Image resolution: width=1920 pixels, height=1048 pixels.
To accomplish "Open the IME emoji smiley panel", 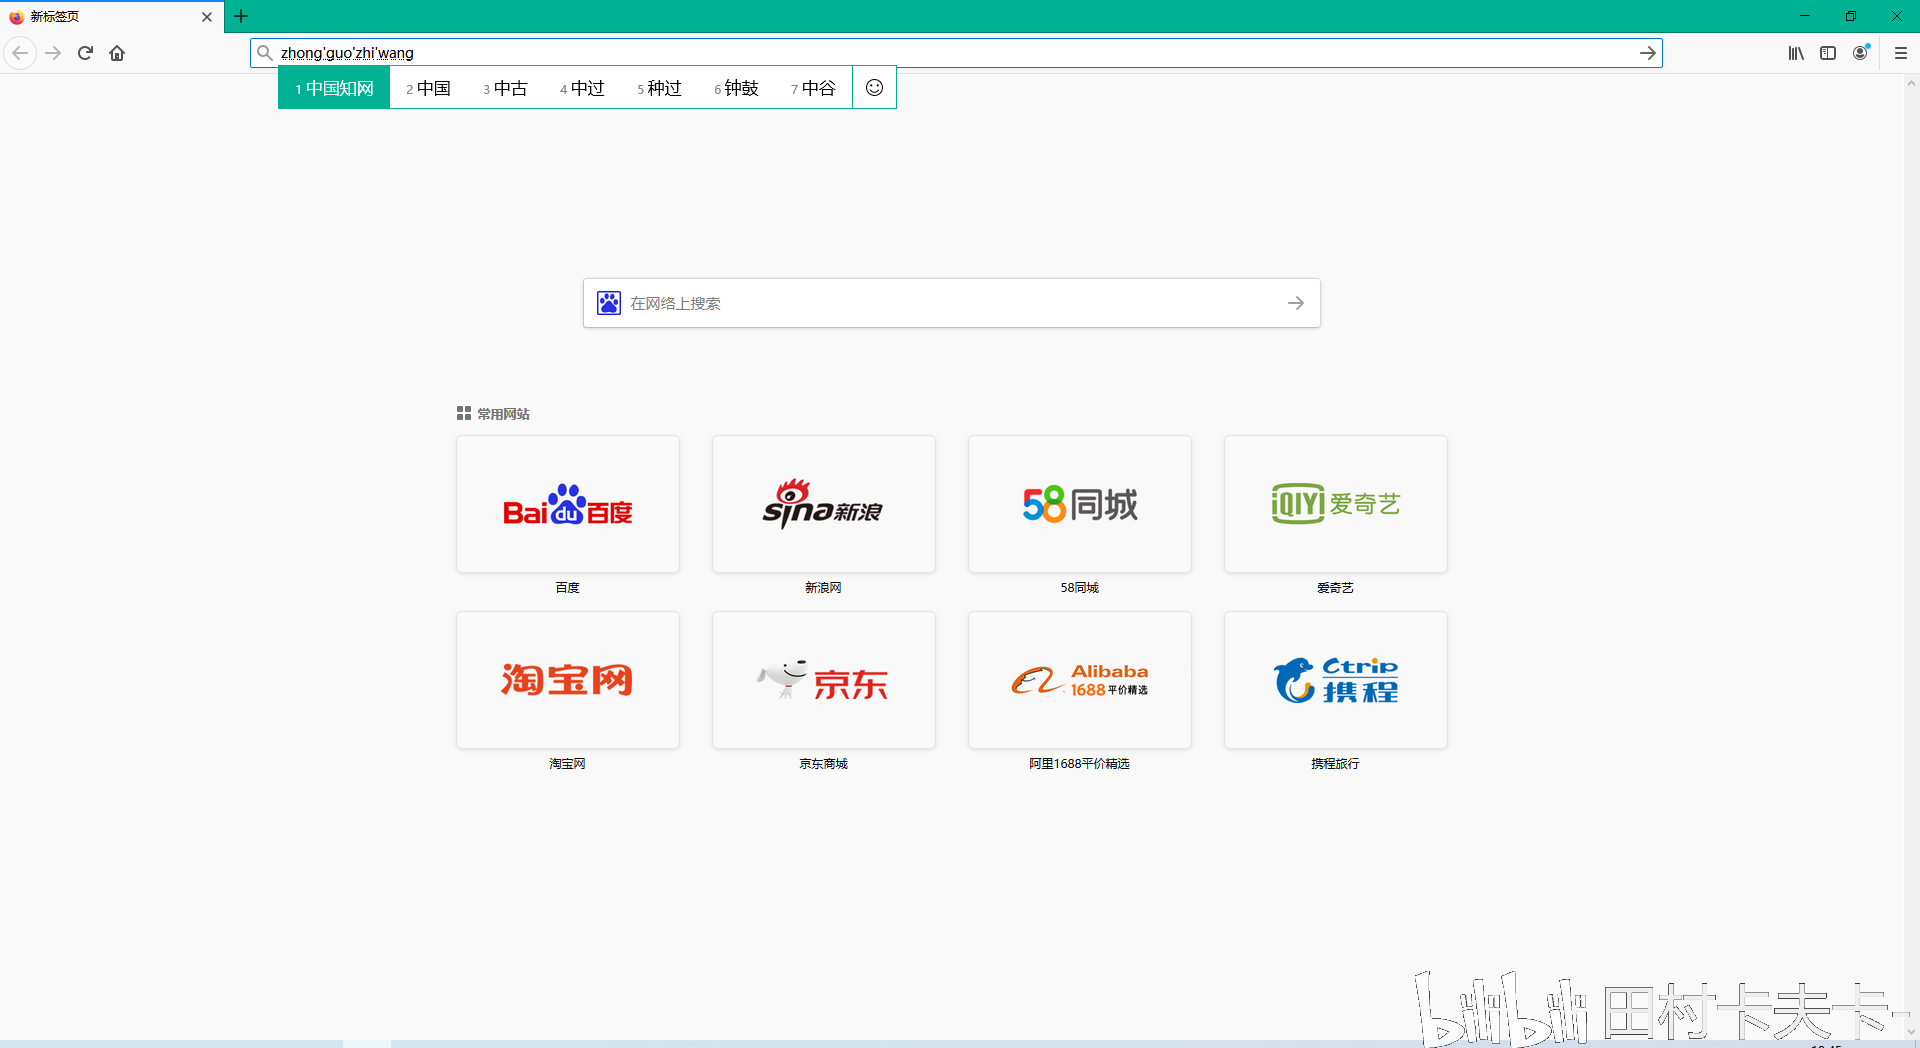I will [874, 88].
